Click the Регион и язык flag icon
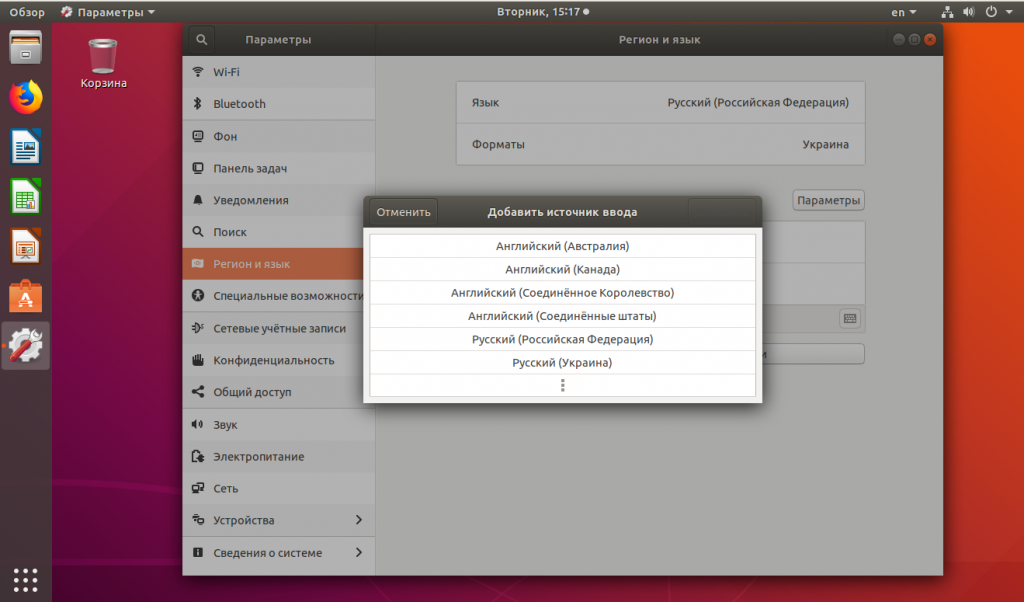This screenshot has width=1024, height=602. [x=198, y=264]
